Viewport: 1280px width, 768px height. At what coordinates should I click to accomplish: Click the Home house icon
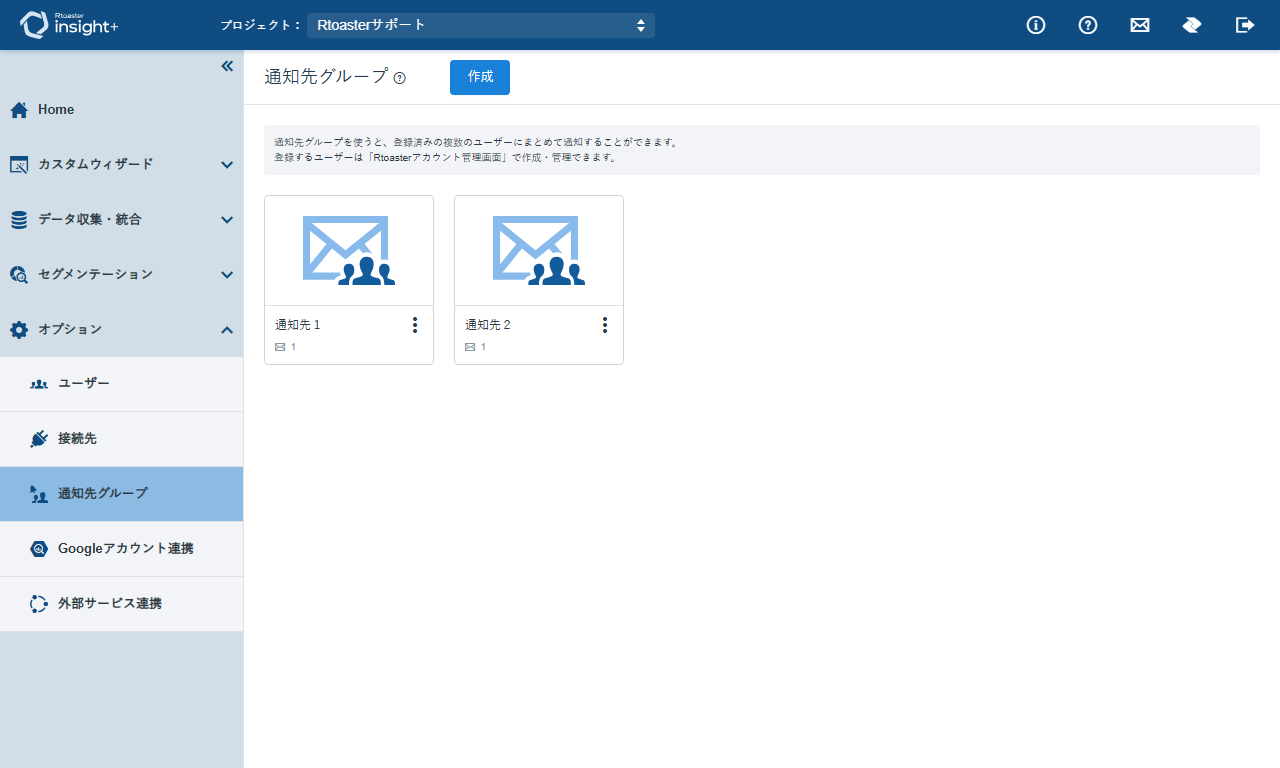[x=19, y=110]
